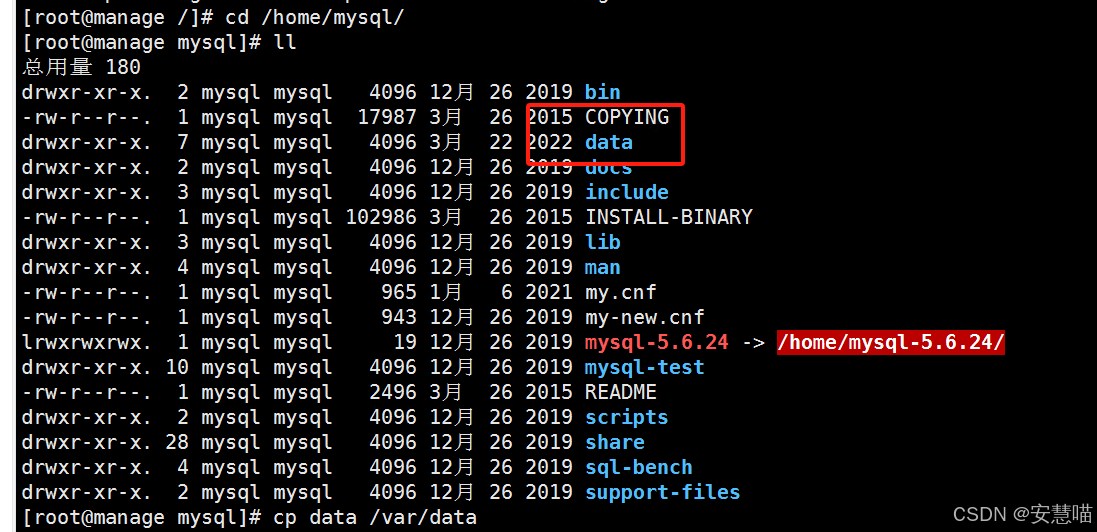
Task: Click the 'data' directory name
Action: click(x=609, y=142)
